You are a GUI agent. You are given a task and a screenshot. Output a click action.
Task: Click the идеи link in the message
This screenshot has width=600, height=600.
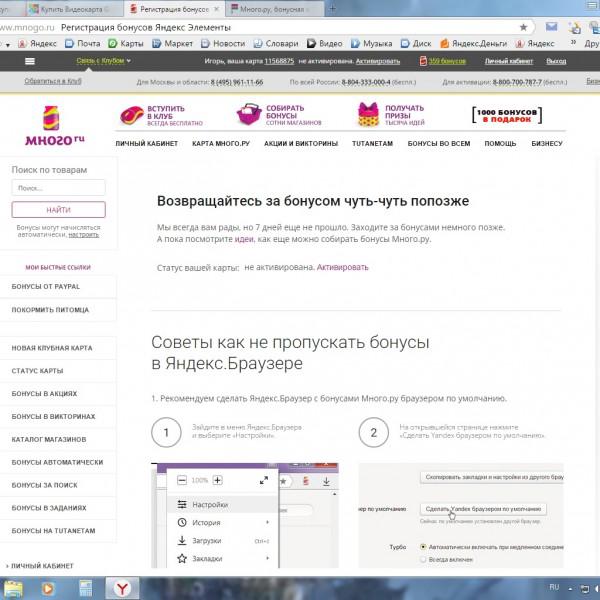(244, 239)
